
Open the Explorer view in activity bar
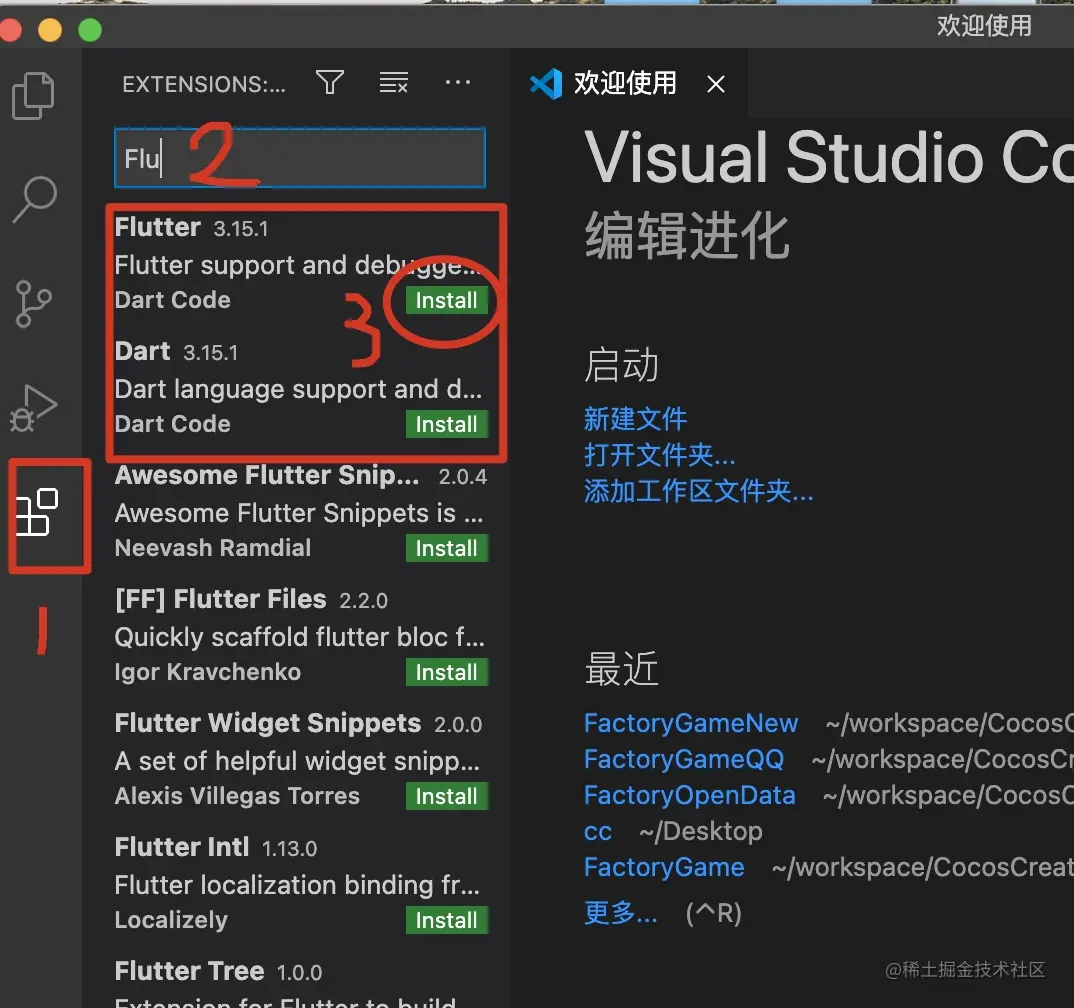[x=33, y=95]
